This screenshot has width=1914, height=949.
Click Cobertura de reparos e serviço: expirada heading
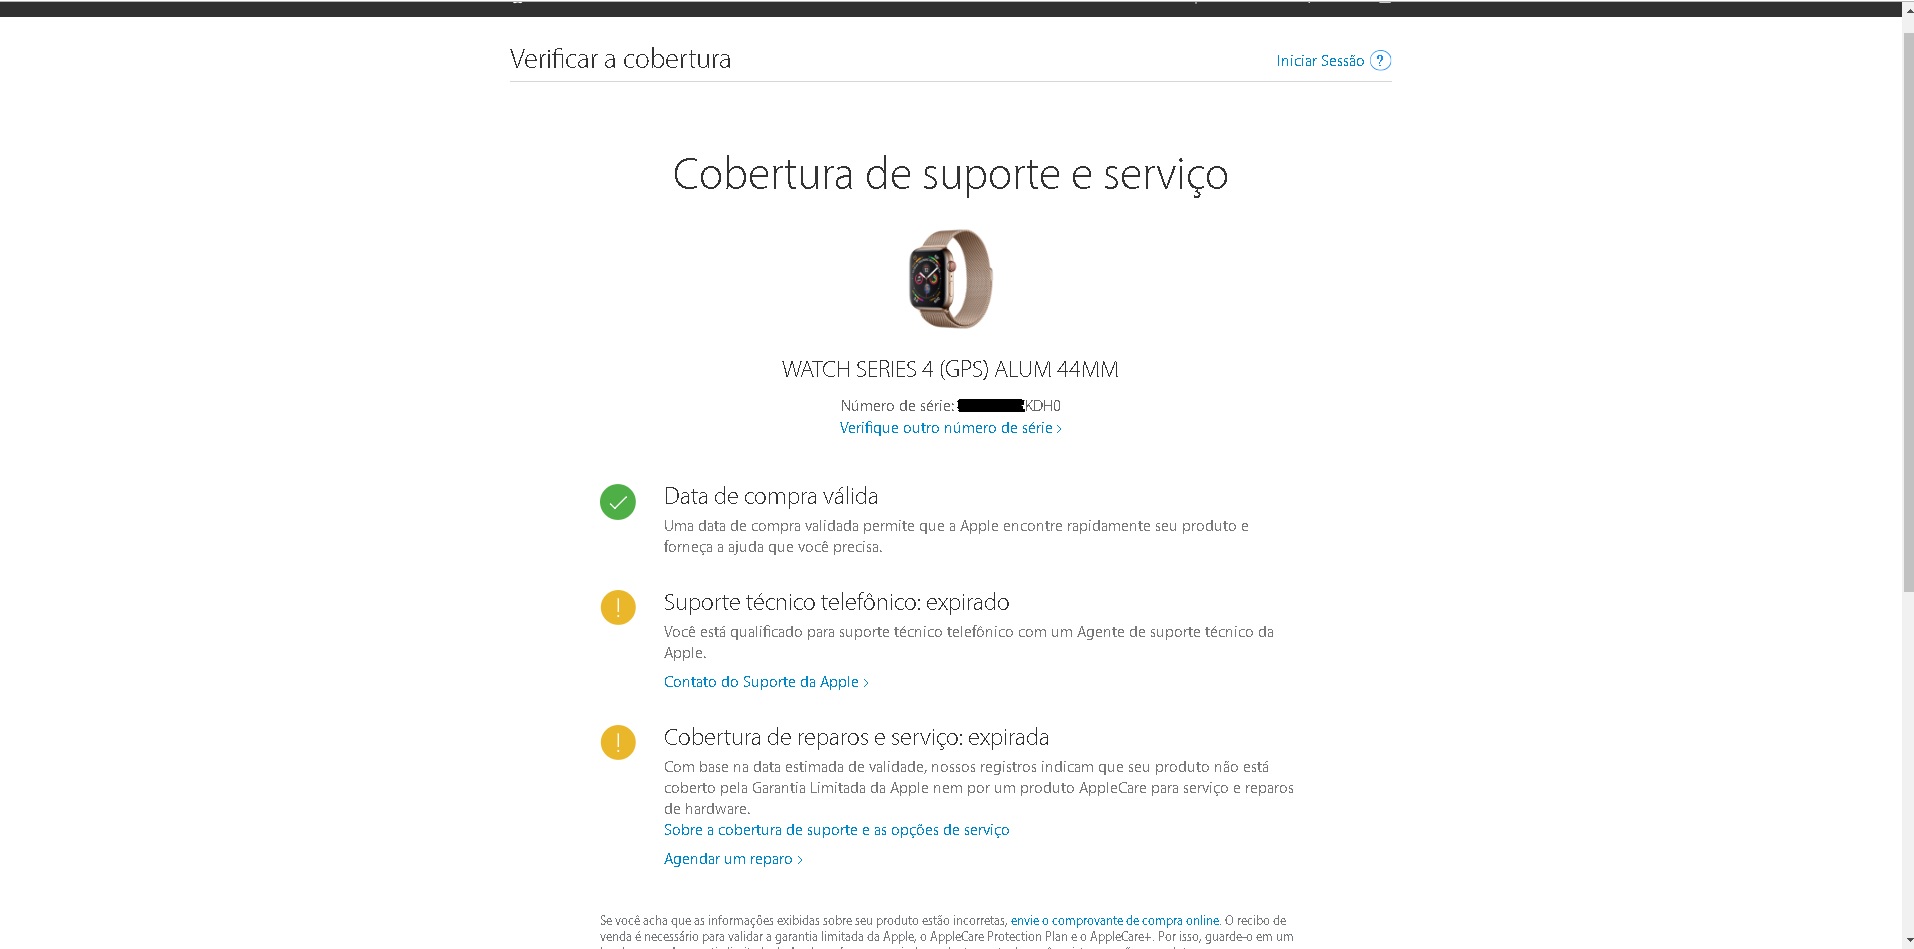(x=856, y=738)
